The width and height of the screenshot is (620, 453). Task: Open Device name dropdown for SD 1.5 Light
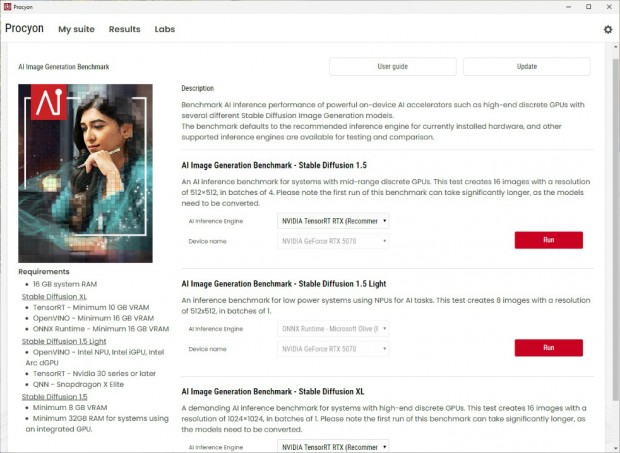[x=333, y=349]
